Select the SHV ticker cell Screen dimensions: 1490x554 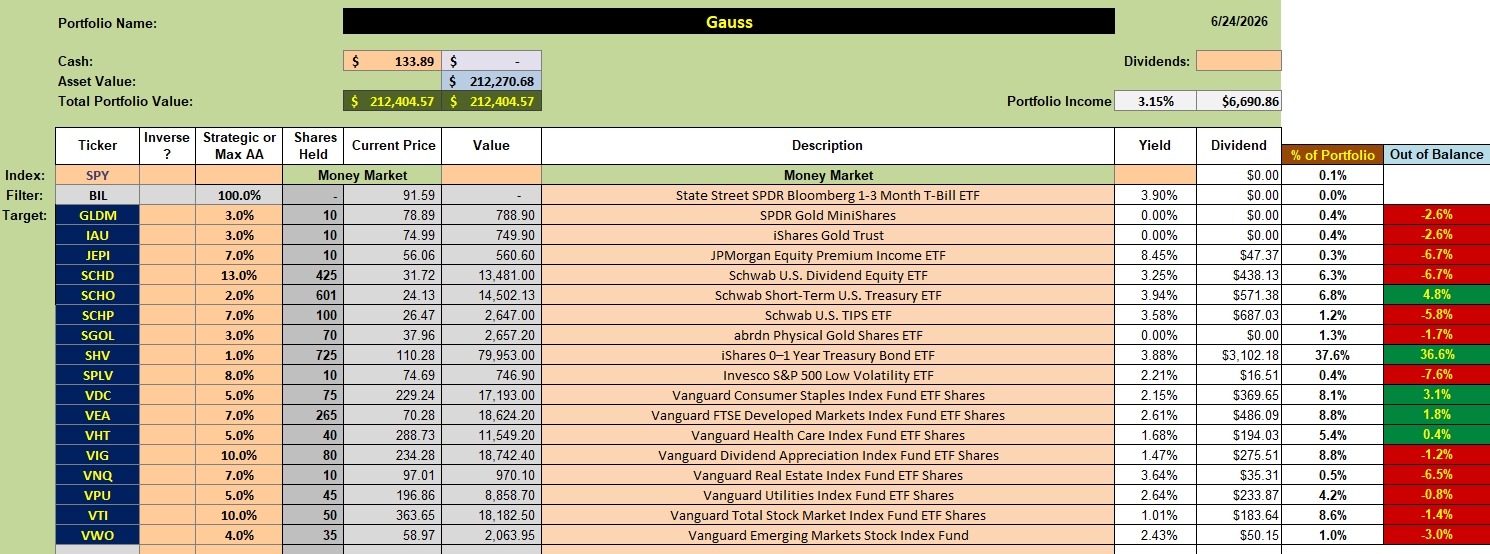click(97, 355)
